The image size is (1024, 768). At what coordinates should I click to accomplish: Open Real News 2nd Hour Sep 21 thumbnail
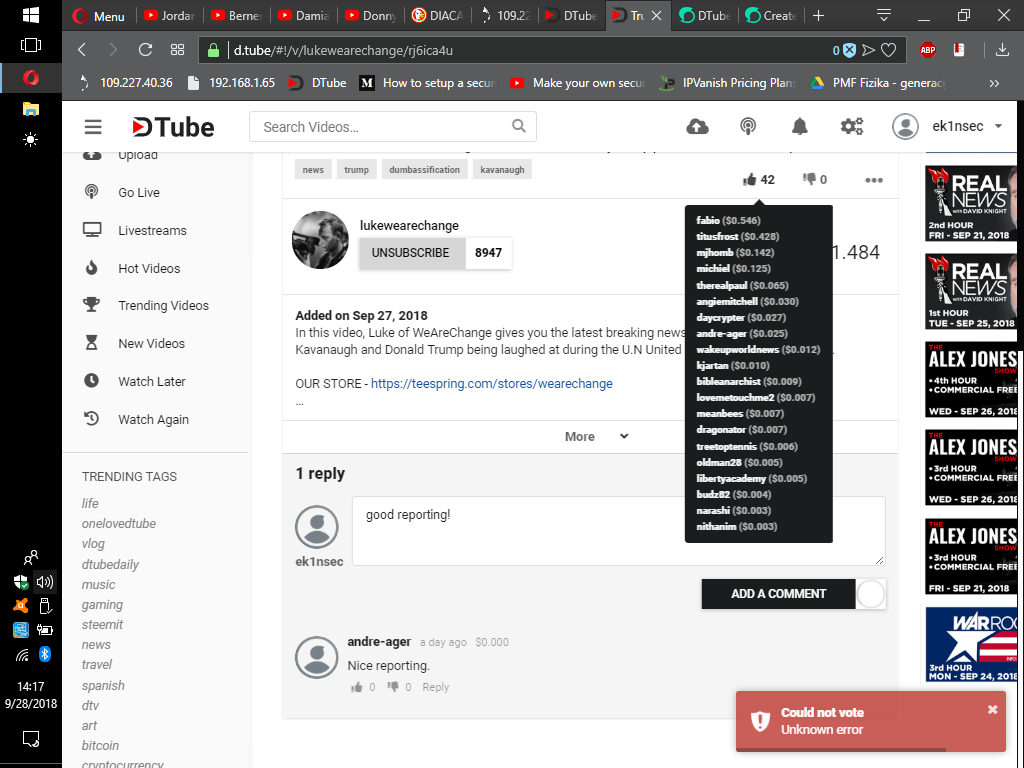point(971,203)
